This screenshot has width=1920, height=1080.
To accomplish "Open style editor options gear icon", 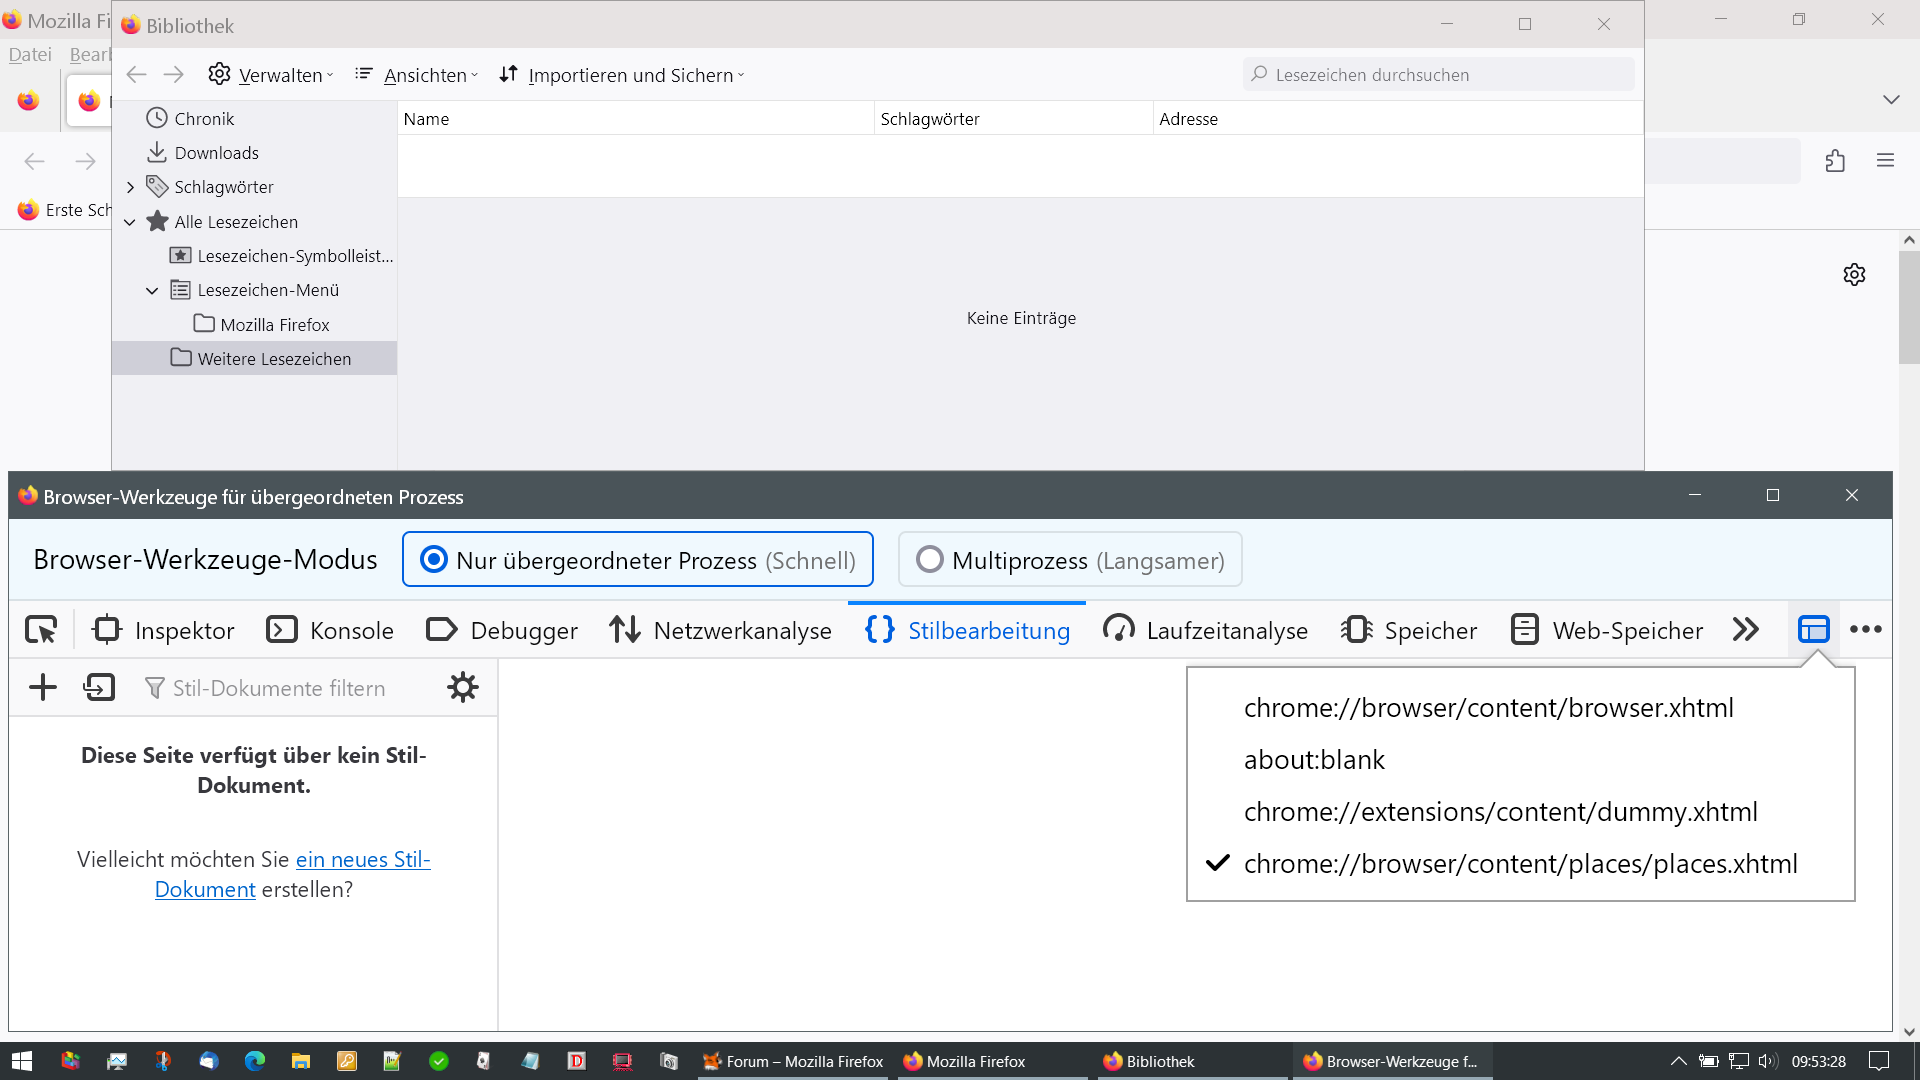I will tap(462, 688).
